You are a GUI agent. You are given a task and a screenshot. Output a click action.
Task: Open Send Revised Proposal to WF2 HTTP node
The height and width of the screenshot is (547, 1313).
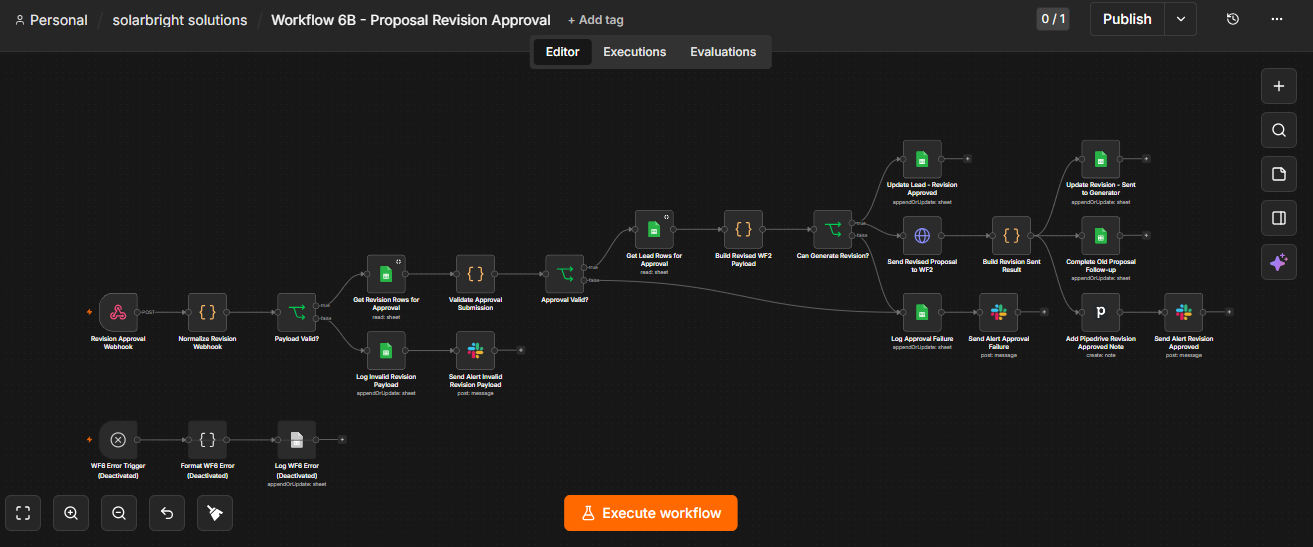922,236
